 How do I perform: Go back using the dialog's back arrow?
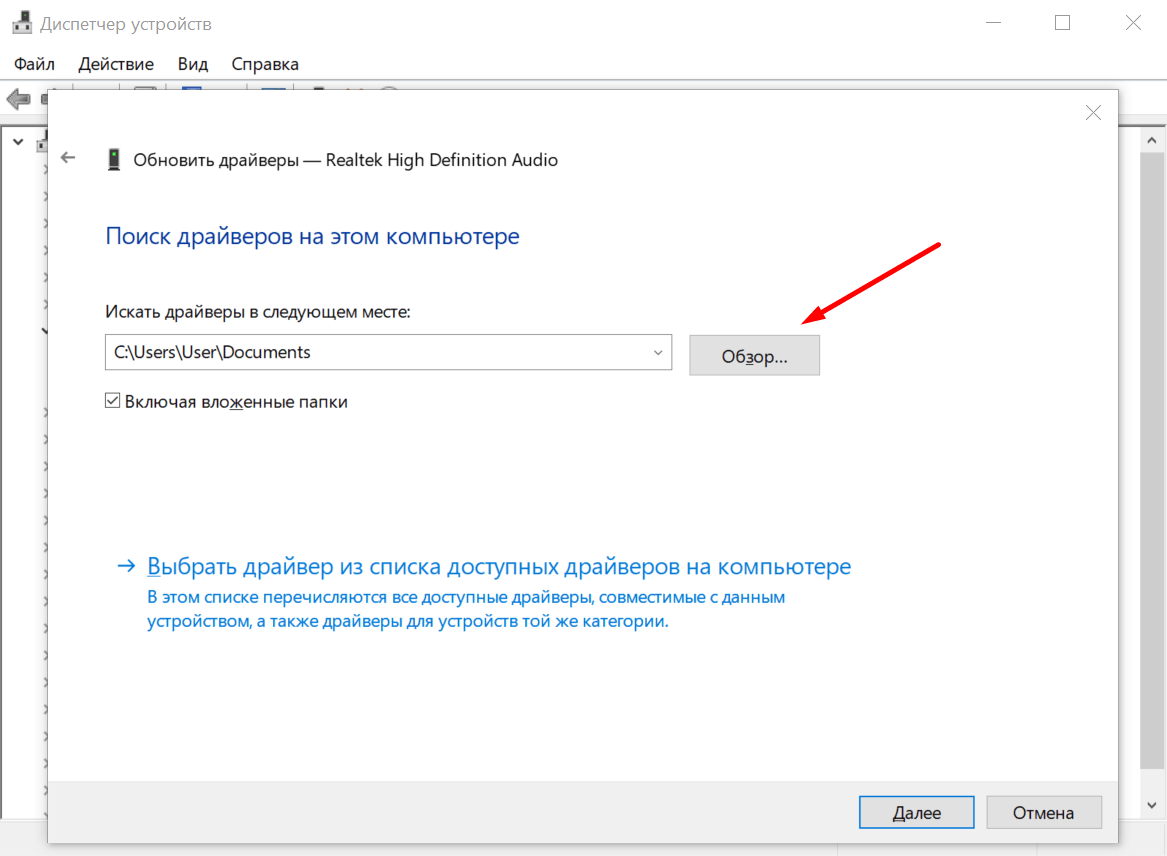click(68, 158)
